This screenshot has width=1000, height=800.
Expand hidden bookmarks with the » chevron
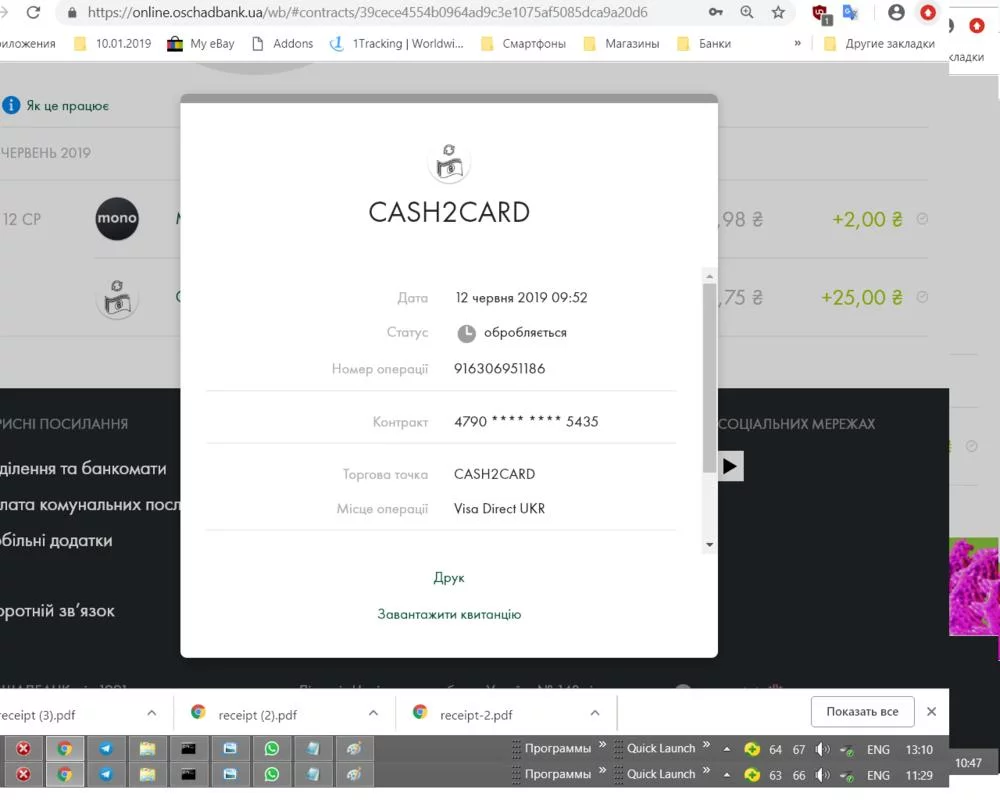coord(797,43)
